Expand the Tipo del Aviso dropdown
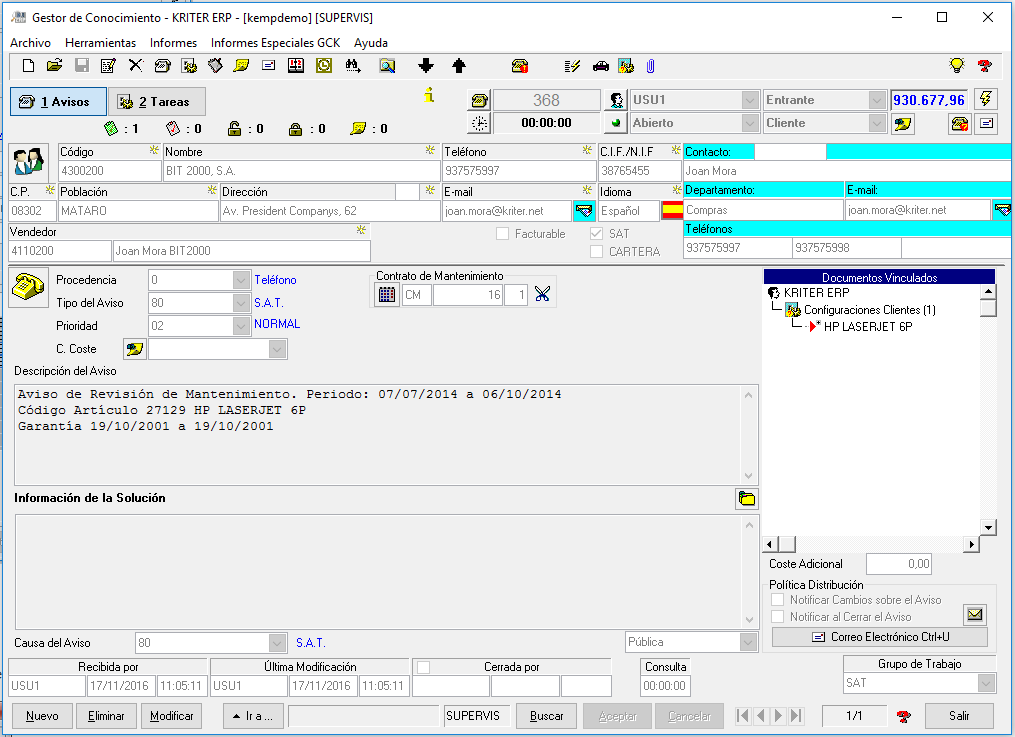Screen dimensions: 1015x737 pos(241,303)
